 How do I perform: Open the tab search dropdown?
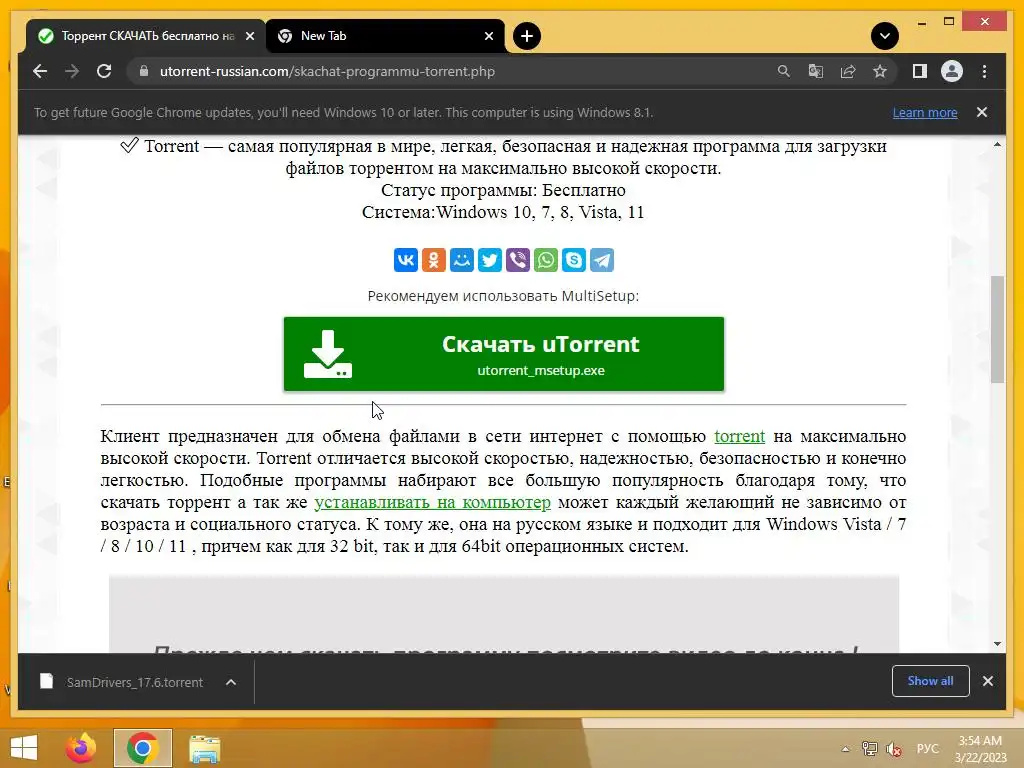click(885, 36)
